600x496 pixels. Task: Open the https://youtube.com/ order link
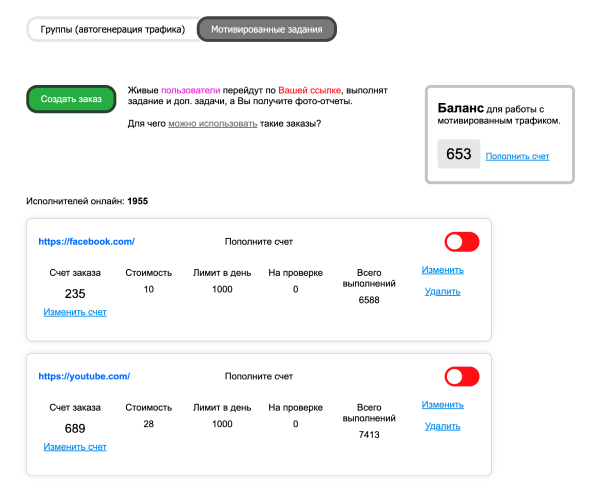point(84,376)
